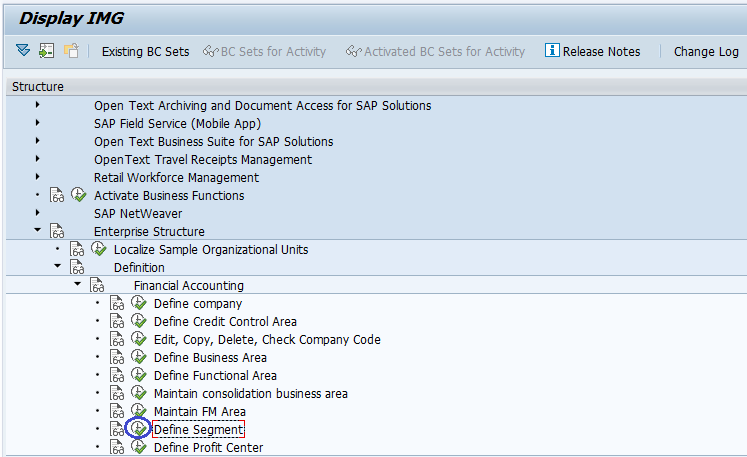Image resolution: width=747 pixels, height=457 pixels.
Task: Execute Define Credit Control Area activity icon
Action: point(139,321)
